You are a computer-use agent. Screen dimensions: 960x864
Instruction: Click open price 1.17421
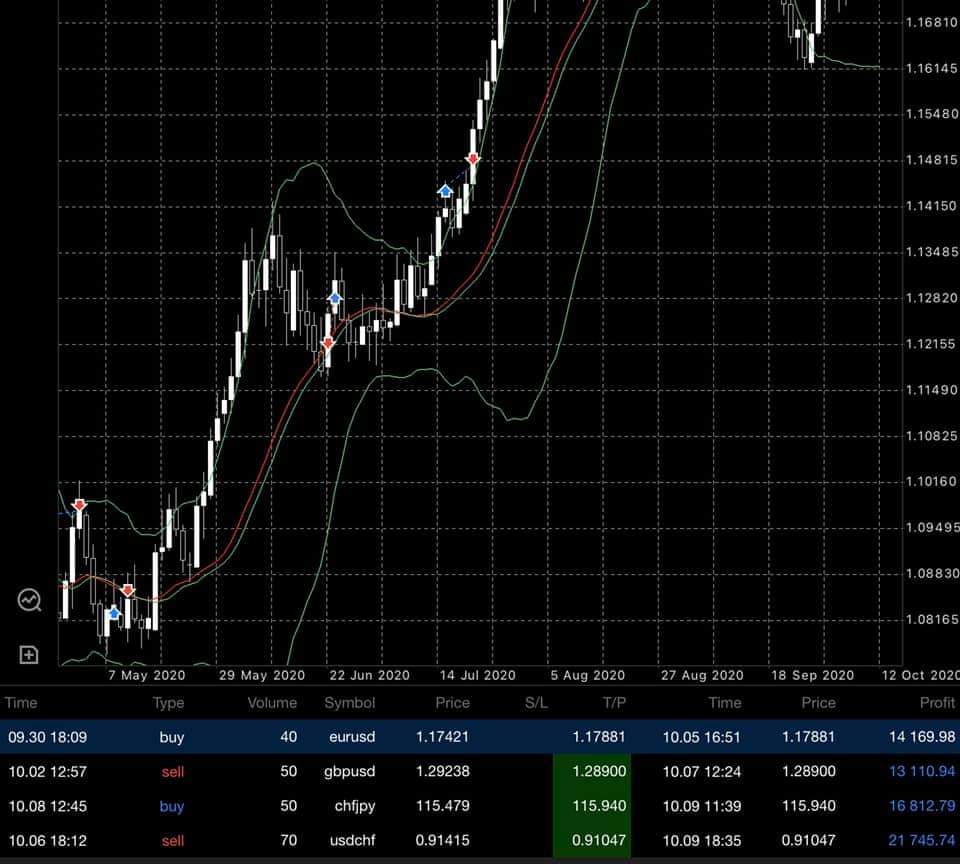point(443,737)
